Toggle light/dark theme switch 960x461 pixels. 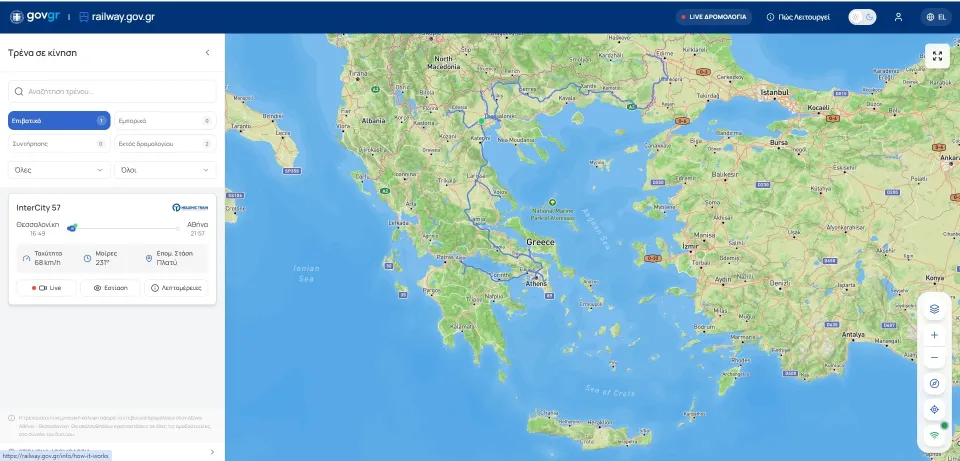click(x=862, y=17)
